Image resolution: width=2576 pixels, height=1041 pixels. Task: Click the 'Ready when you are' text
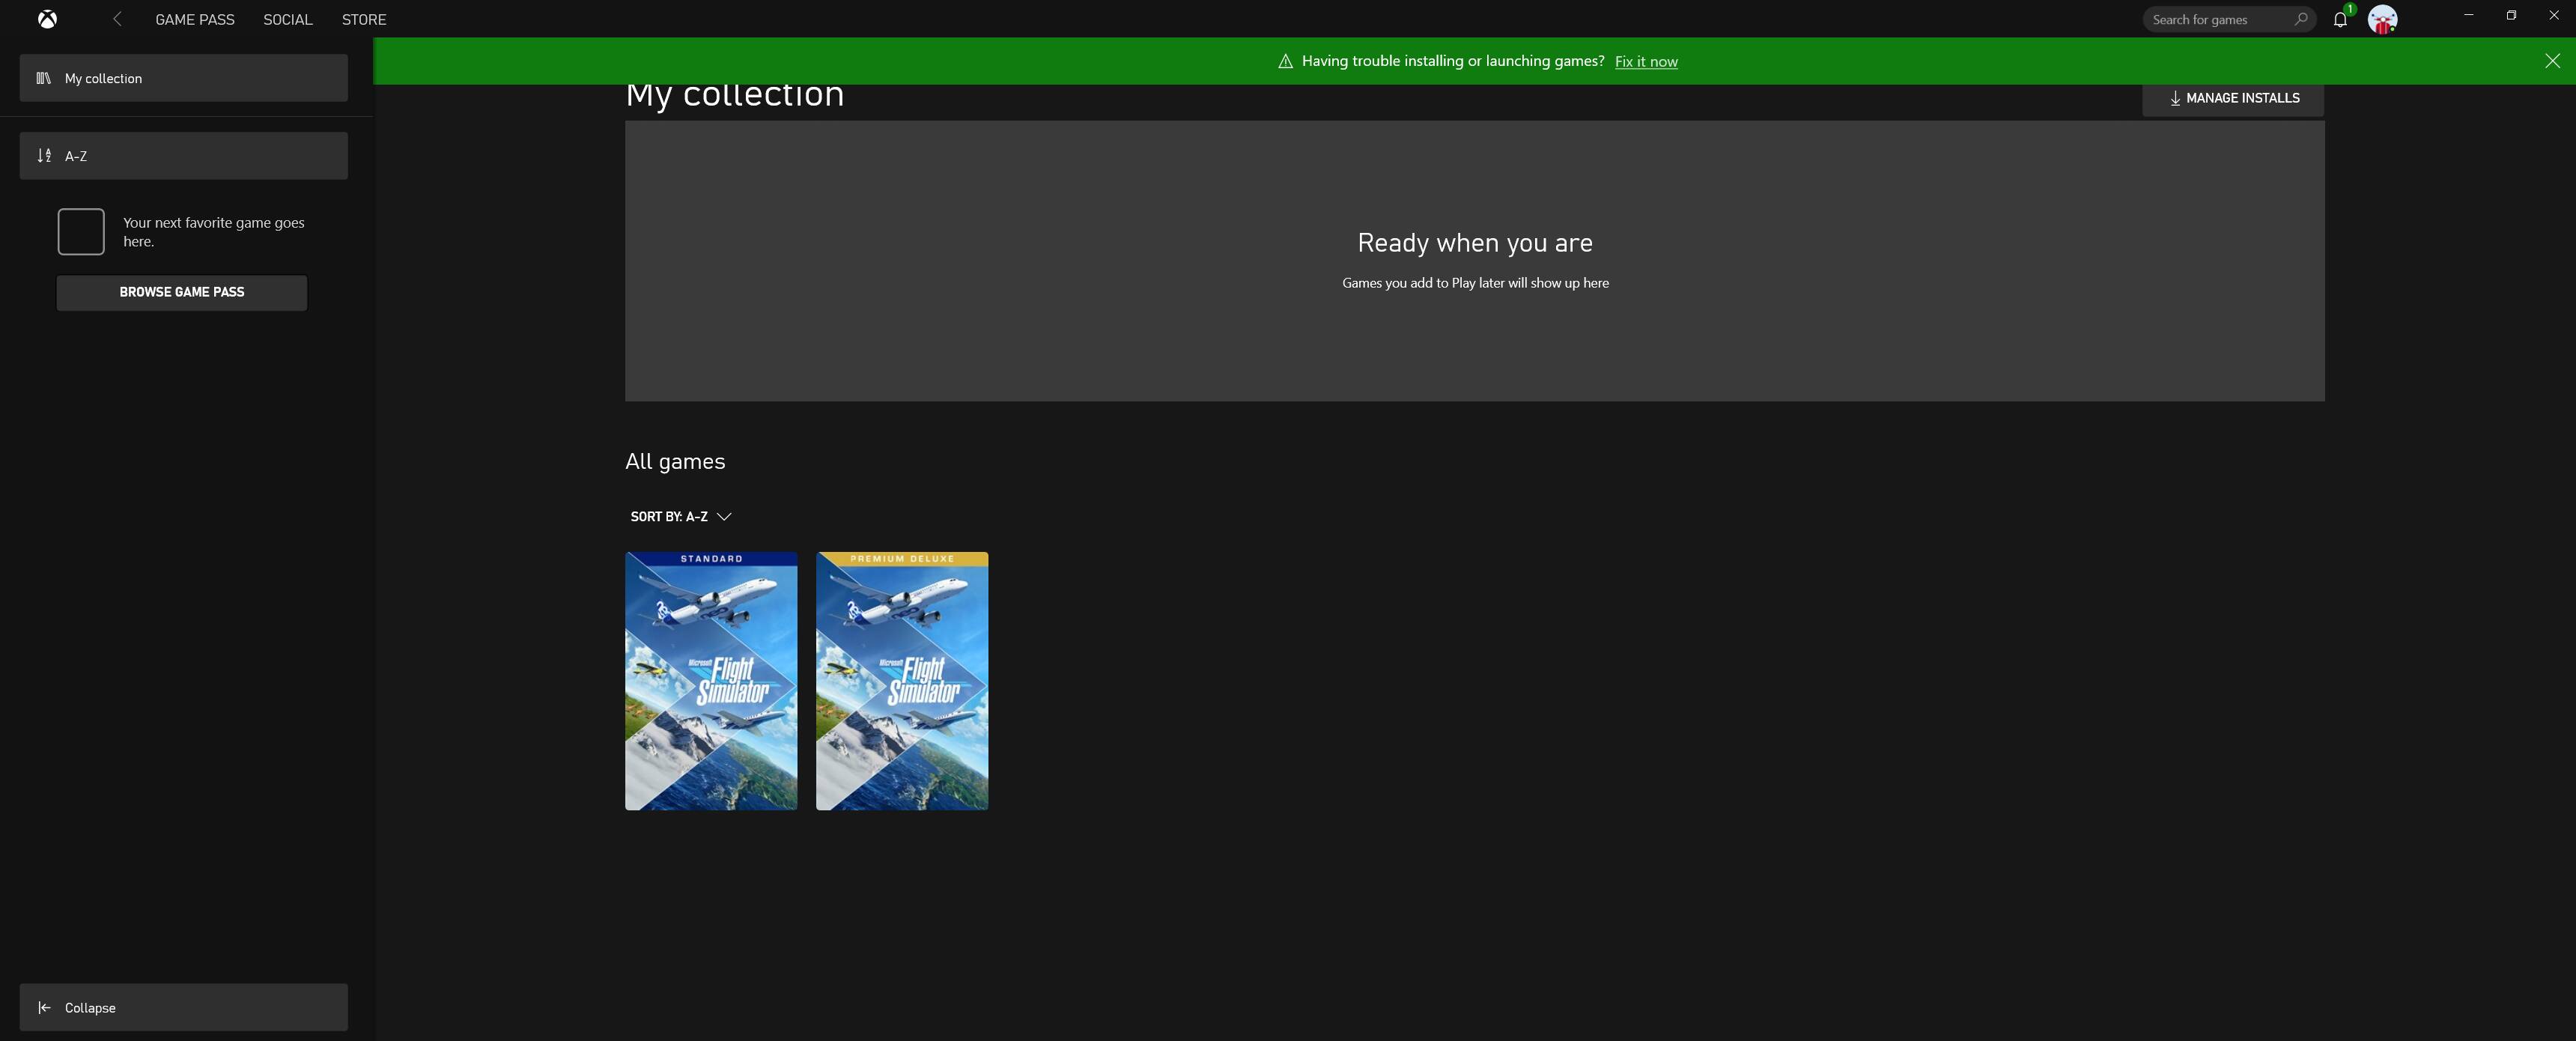click(x=1475, y=242)
